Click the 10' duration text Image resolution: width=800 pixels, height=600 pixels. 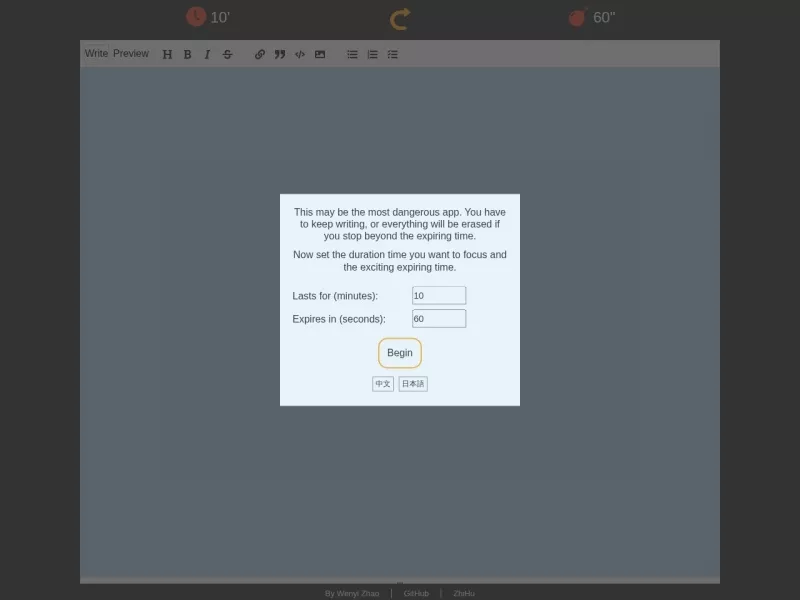(x=220, y=18)
